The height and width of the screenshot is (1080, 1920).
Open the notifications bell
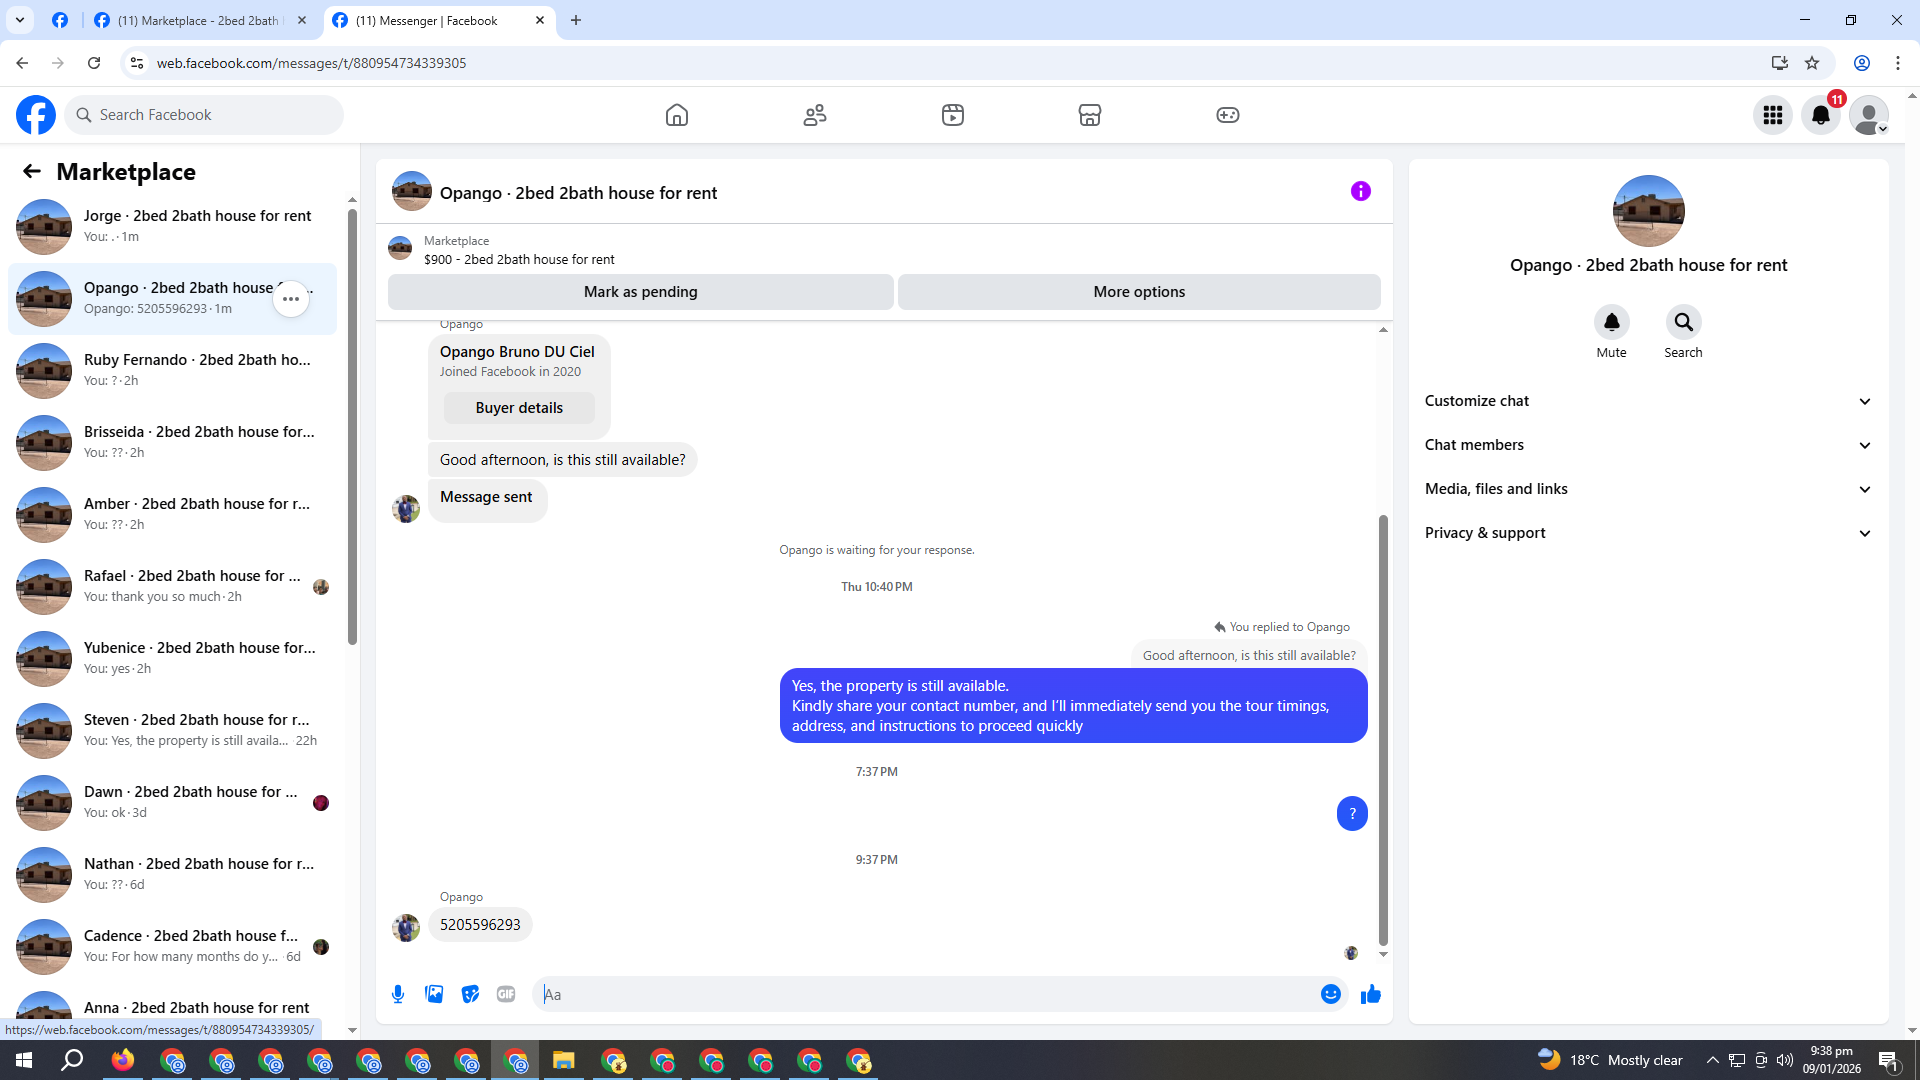coord(1820,115)
